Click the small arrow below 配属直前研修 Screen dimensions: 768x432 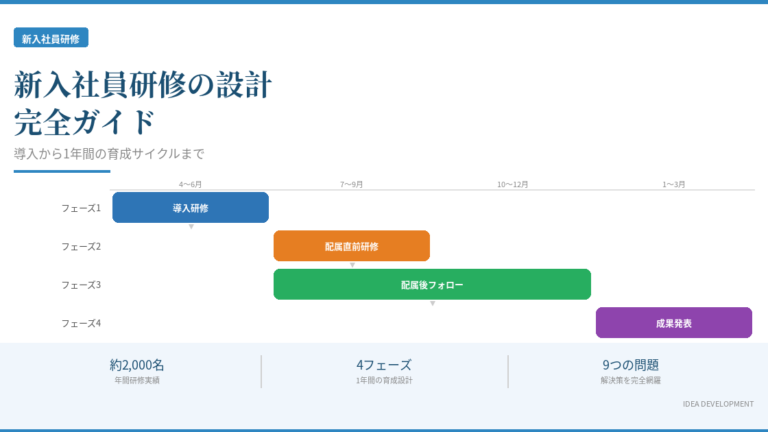[352, 265]
